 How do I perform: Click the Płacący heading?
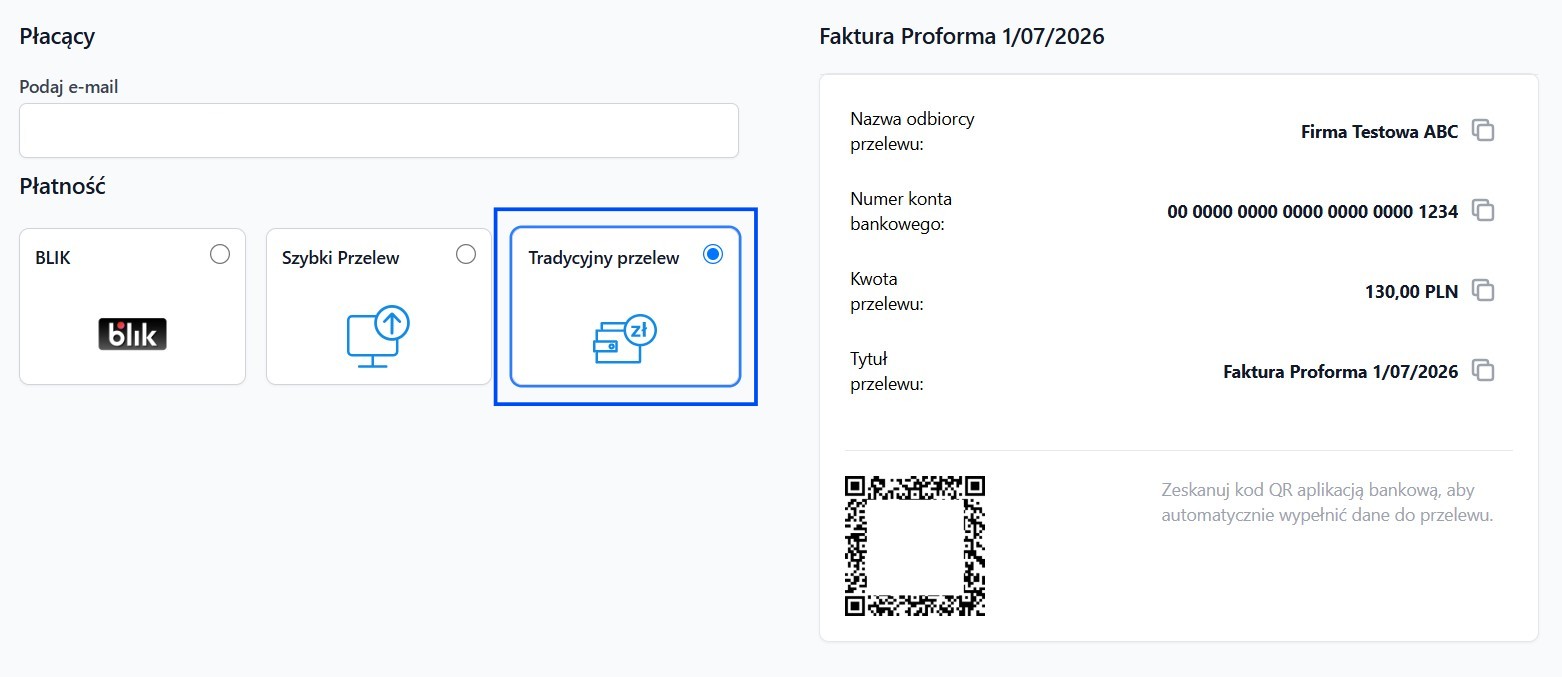[x=57, y=37]
